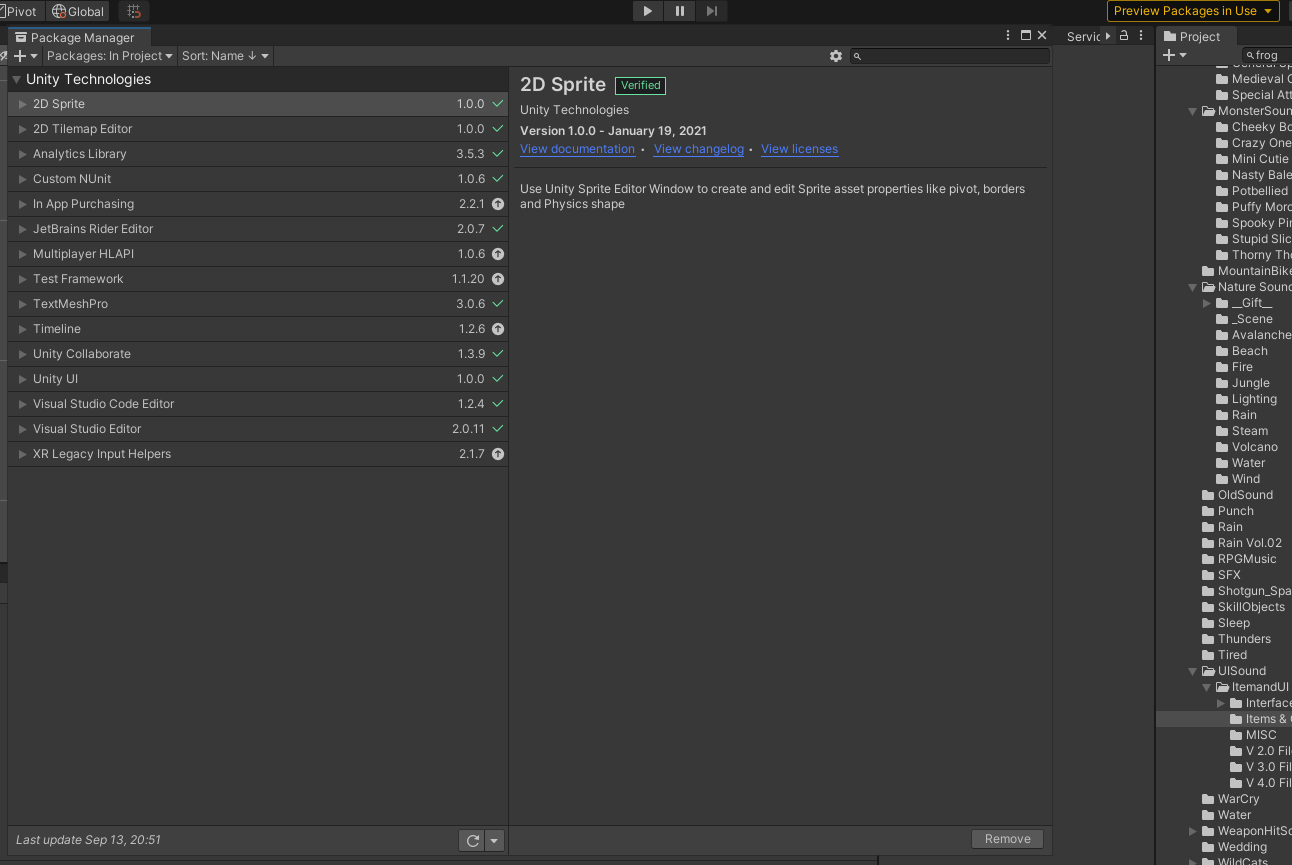The height and width of the screenshot is (865, 1292).
Task: Click the installed checkmark on Visual Studio Code Editor
Action: point(497,404)
